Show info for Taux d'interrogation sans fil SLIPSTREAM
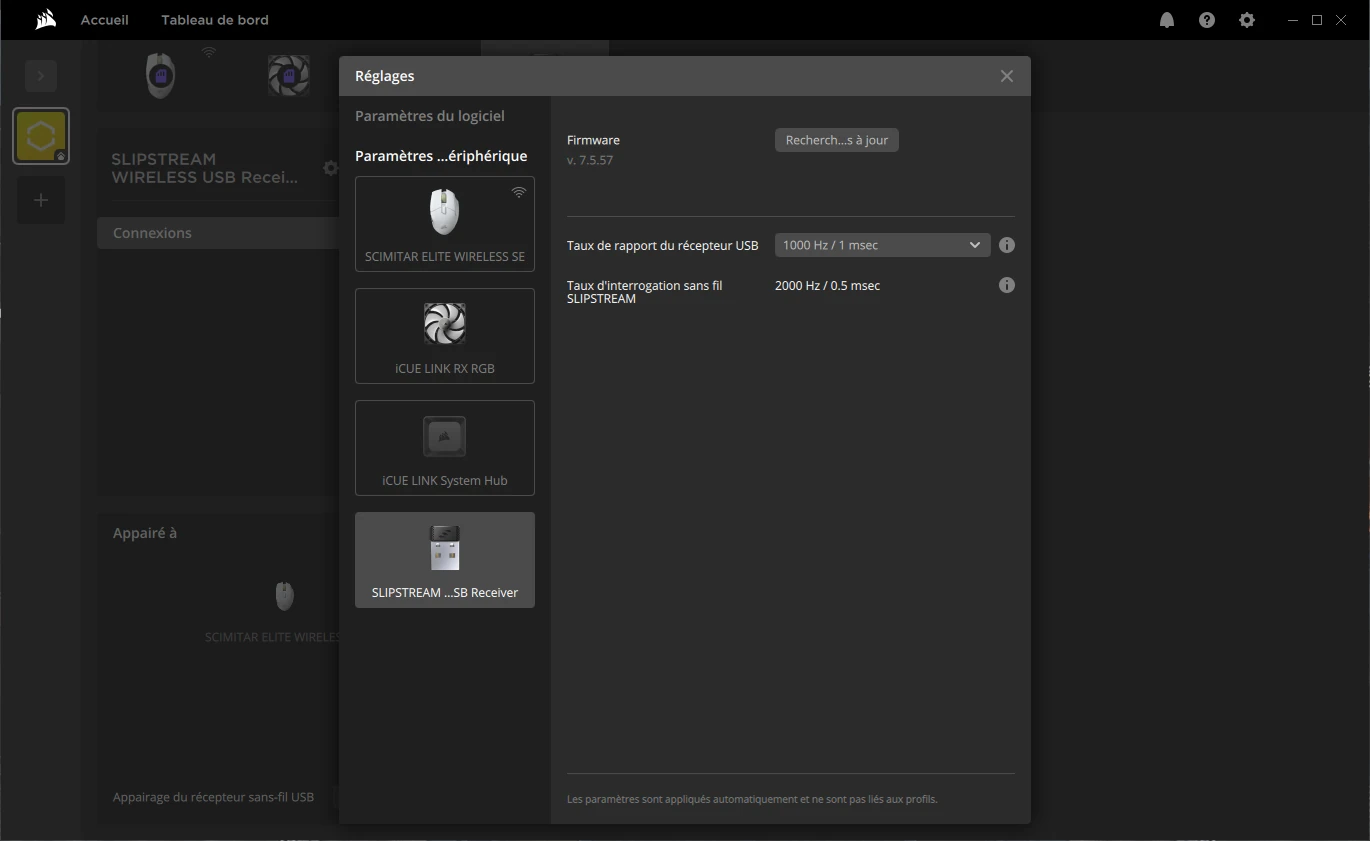Image resolution: width=1370 pixels, height=841 pixels. (x=1007, y=285)
